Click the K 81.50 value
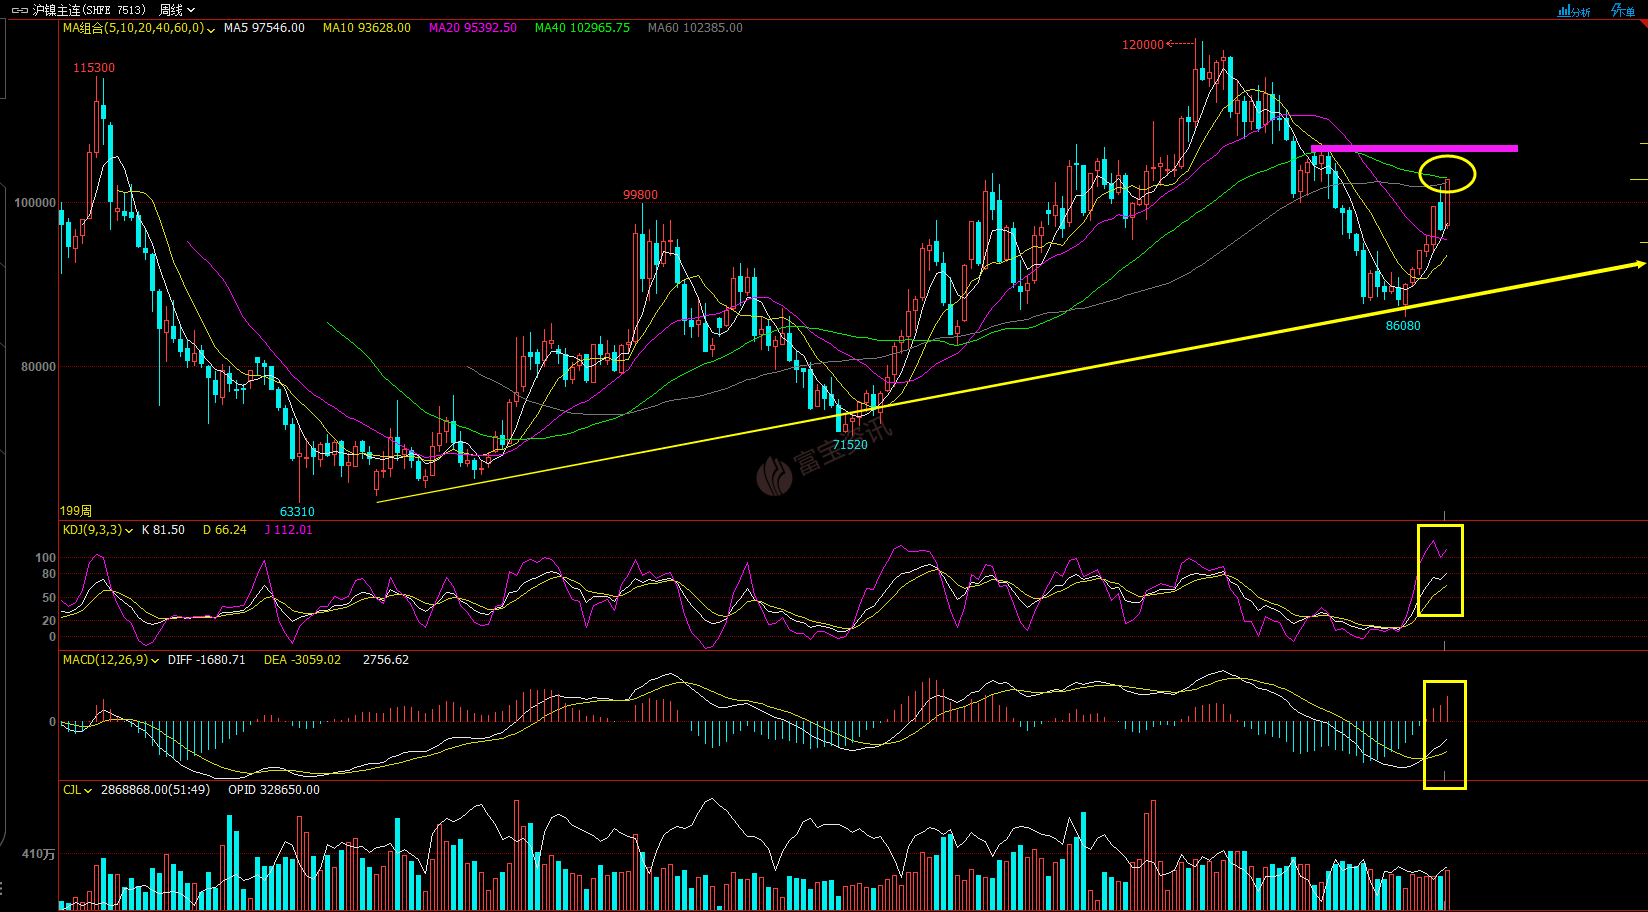This screenshot has width=1648, height=912. click(x=163, y=530)
